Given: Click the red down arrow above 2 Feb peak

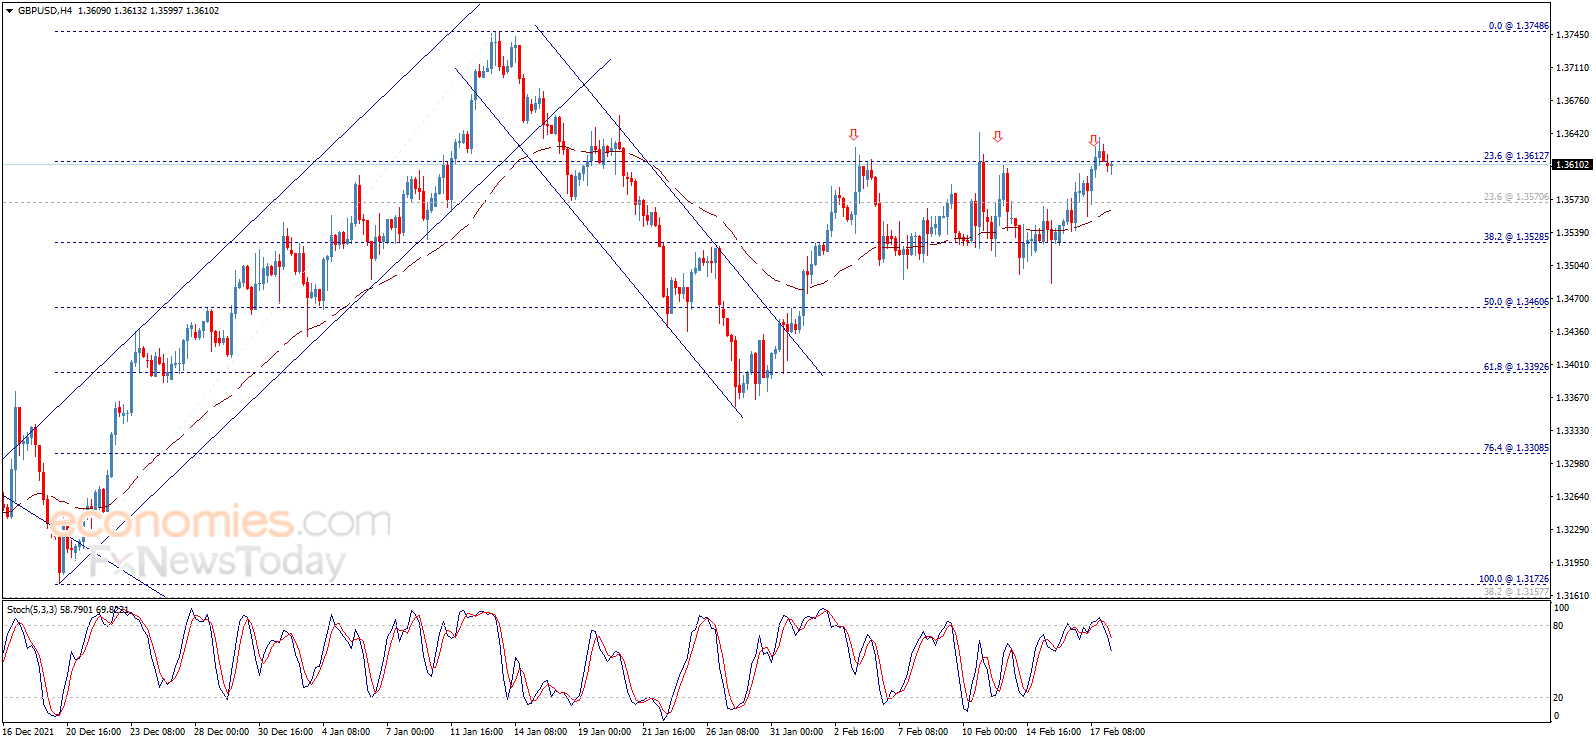Looking at the screenshot, I should tap(853, 134).
